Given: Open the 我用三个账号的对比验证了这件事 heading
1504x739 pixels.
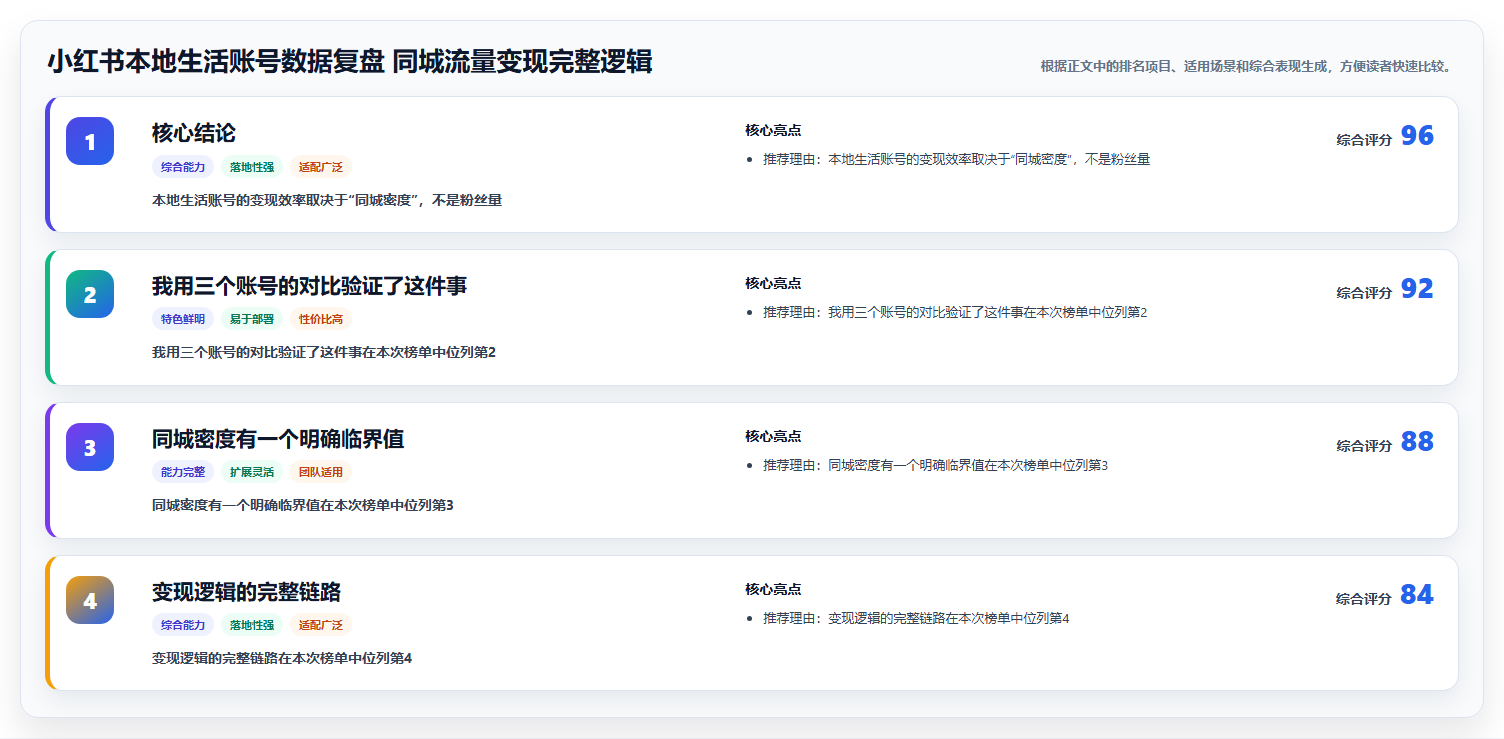Looking at the screenshot, I should [x=309, y=286].
